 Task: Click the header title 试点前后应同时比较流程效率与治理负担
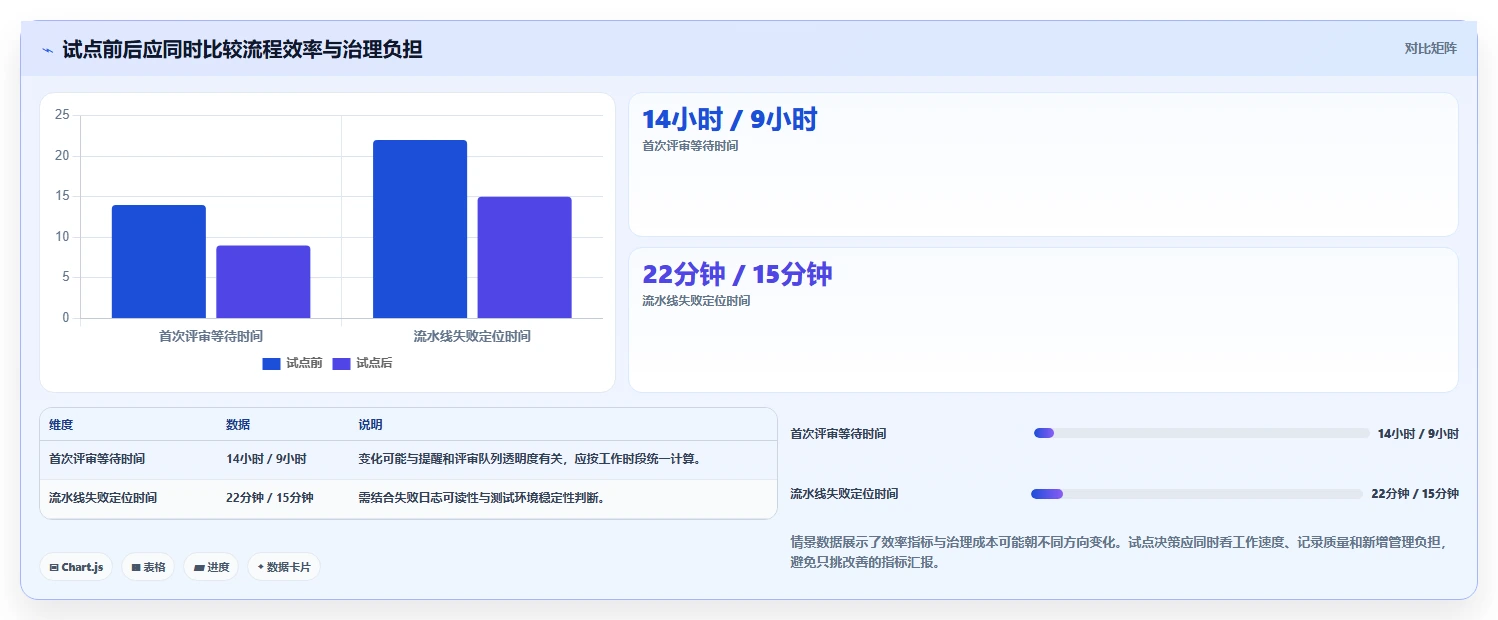(x=242, y=49)
